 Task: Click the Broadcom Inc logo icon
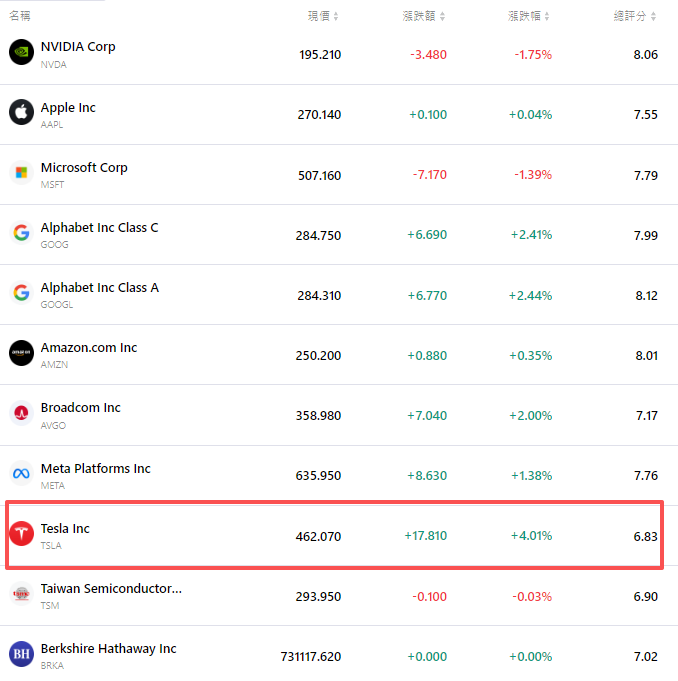(21, 413)
